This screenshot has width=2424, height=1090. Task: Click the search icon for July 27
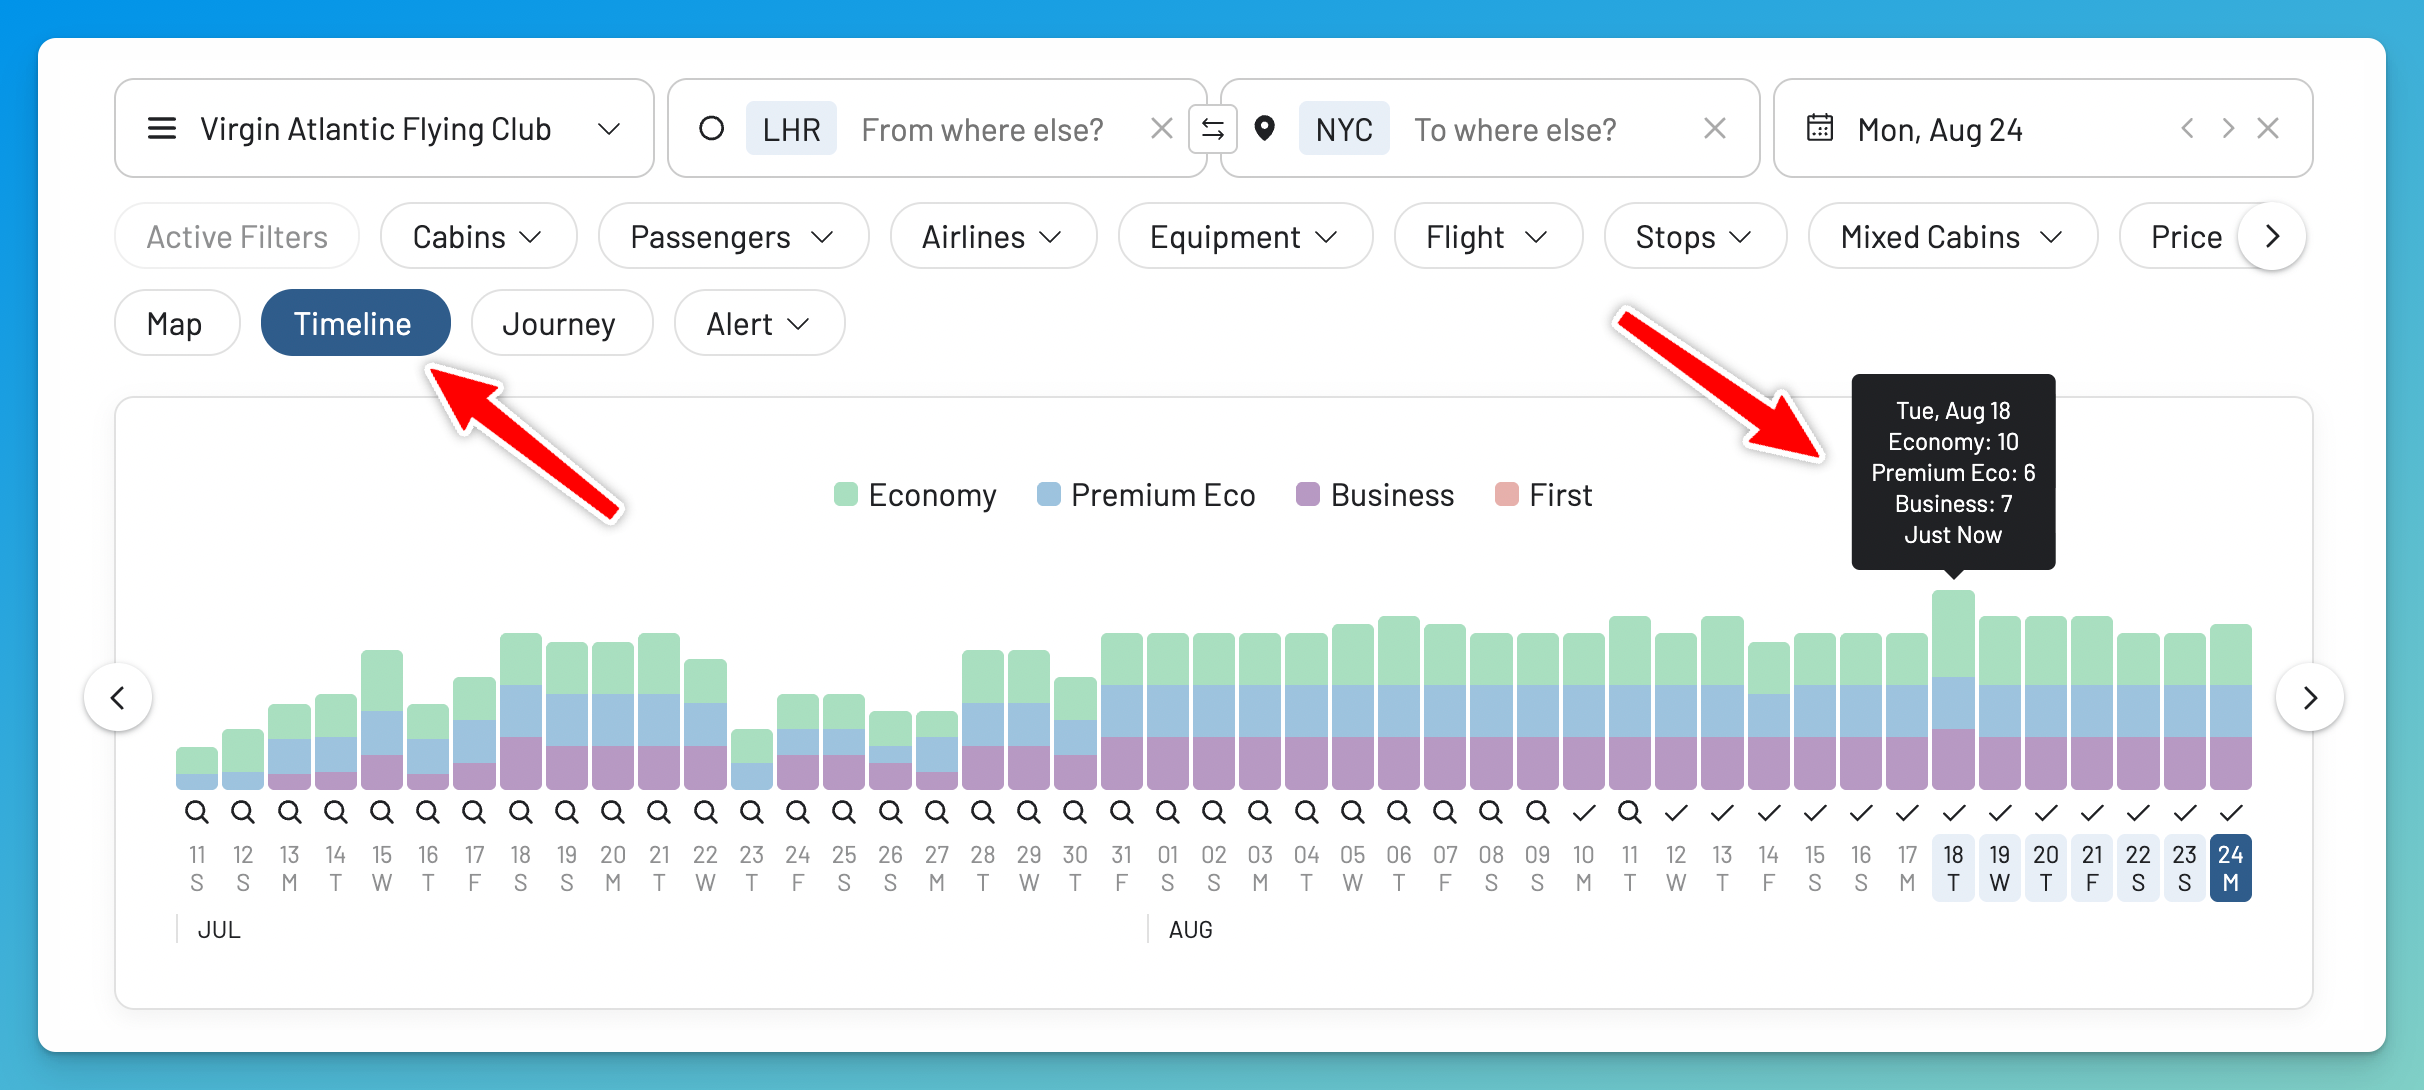click(937, 812)
